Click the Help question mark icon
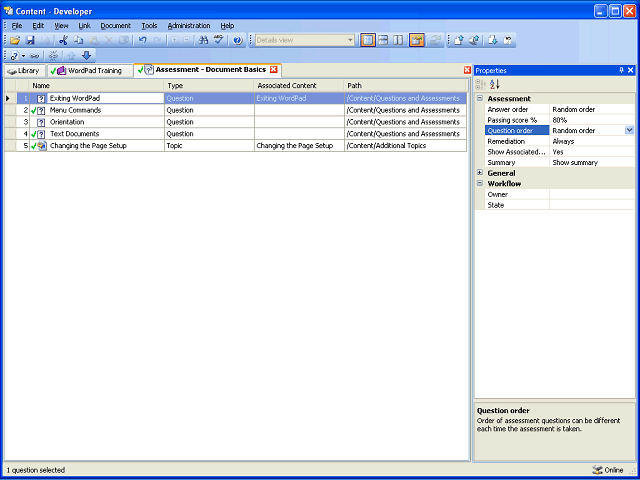 point(238,40)
